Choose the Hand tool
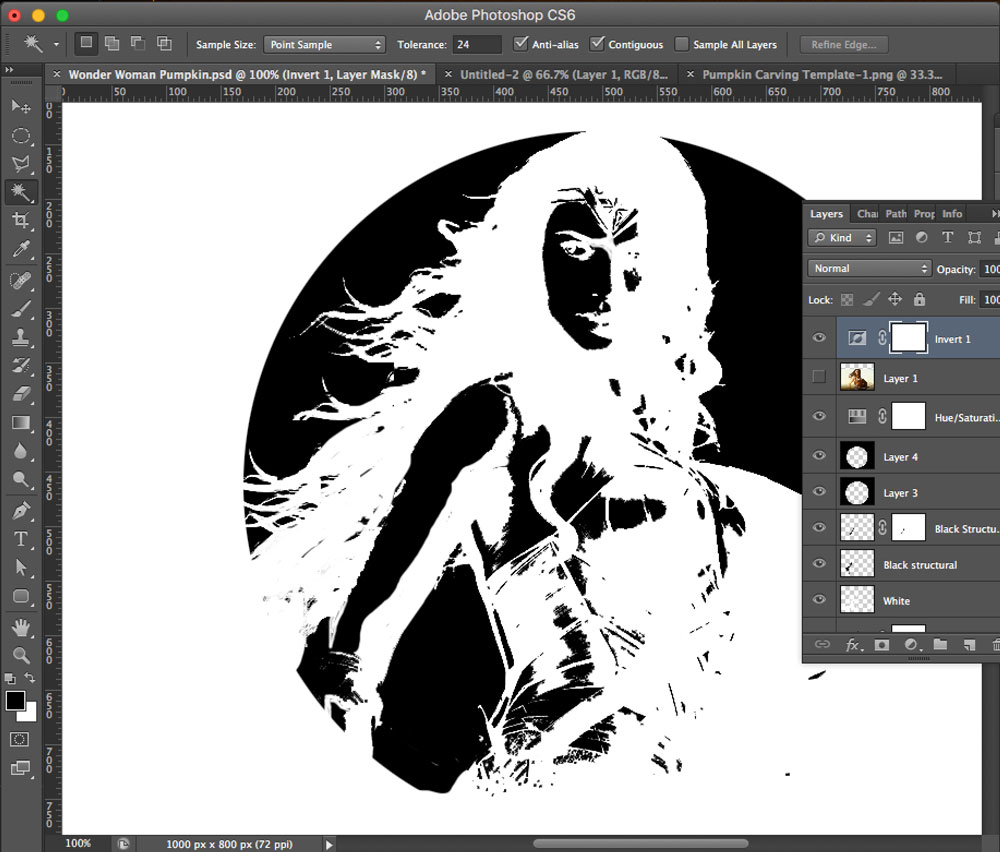 coord(20,627)
